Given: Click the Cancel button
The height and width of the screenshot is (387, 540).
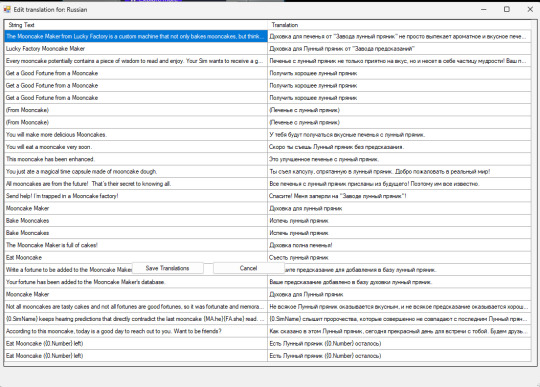Looking at the screenshot, I should coord(248,268).
